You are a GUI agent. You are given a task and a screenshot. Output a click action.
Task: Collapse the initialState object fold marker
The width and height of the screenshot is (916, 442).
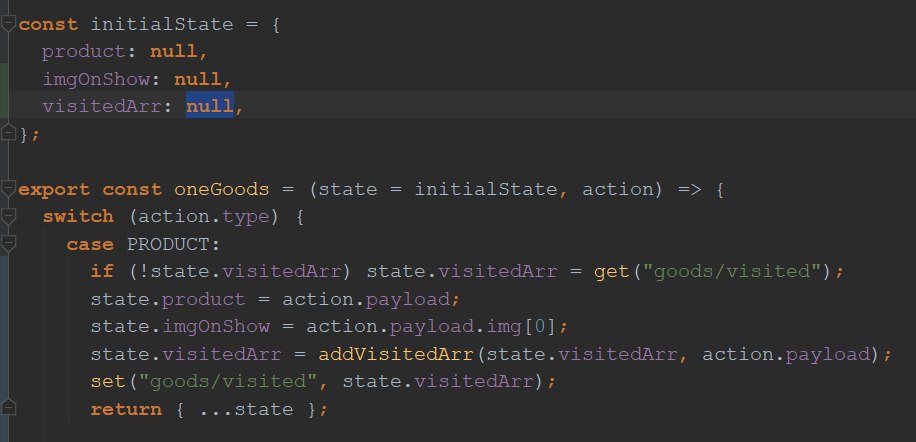(8, 24)
